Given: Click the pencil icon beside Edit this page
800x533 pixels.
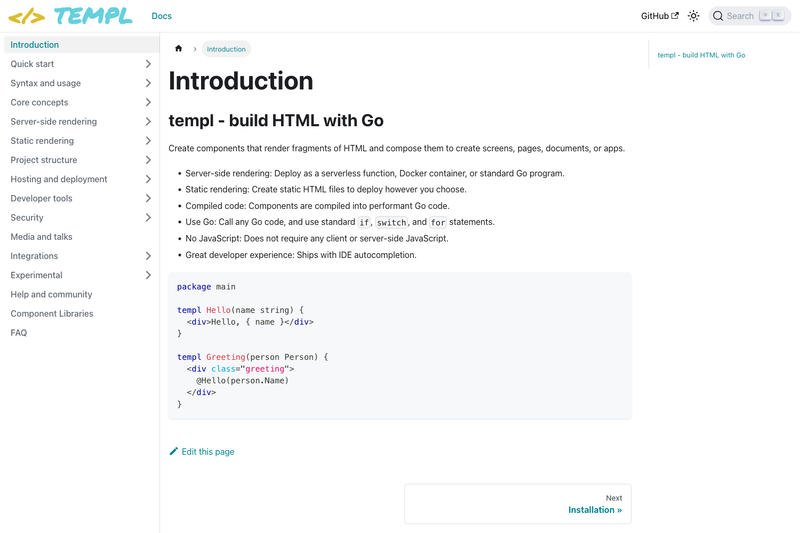Looking at the screenshot, I should pyautogui.click(x=174, y=451).
